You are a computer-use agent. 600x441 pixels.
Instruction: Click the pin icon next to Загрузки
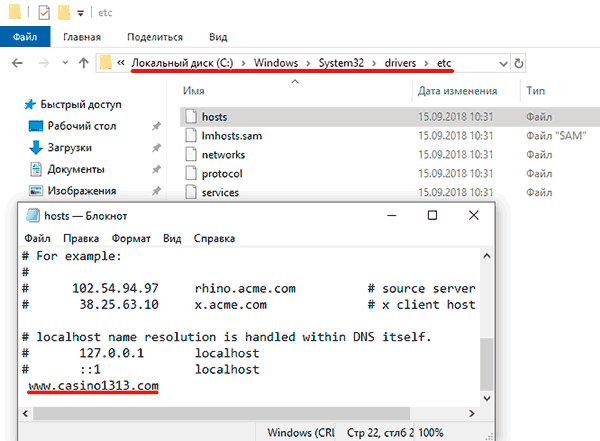[156, 147]
